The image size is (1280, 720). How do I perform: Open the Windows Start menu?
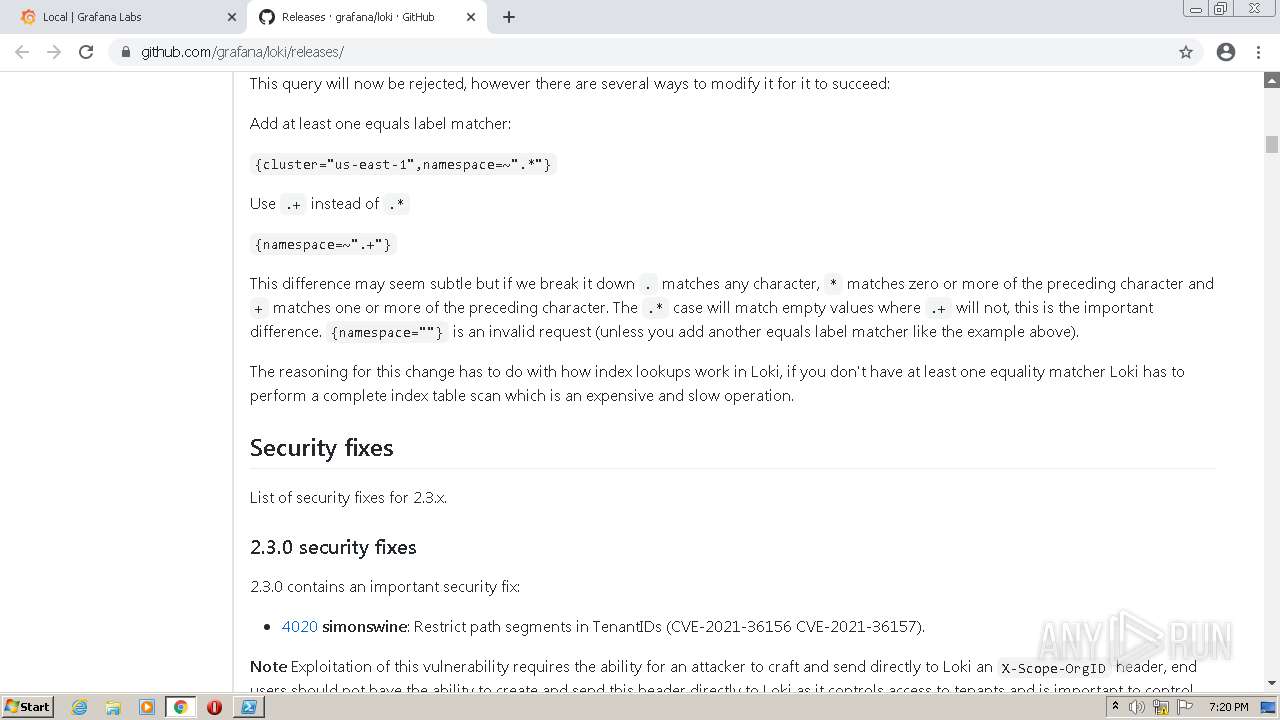[27, 707]
